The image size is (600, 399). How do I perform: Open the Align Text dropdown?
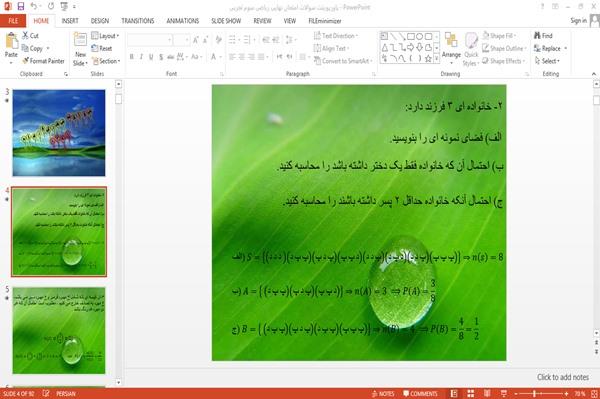tap(332, 48)
